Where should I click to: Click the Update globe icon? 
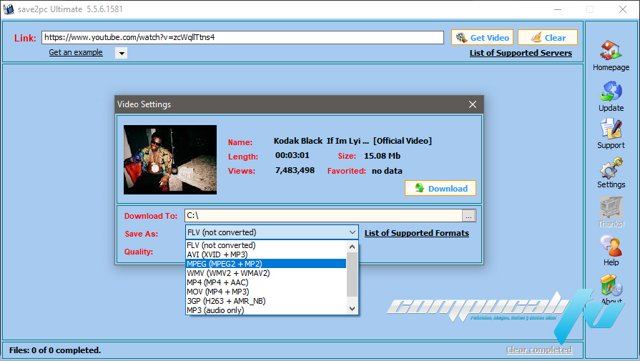coord(611,91)
